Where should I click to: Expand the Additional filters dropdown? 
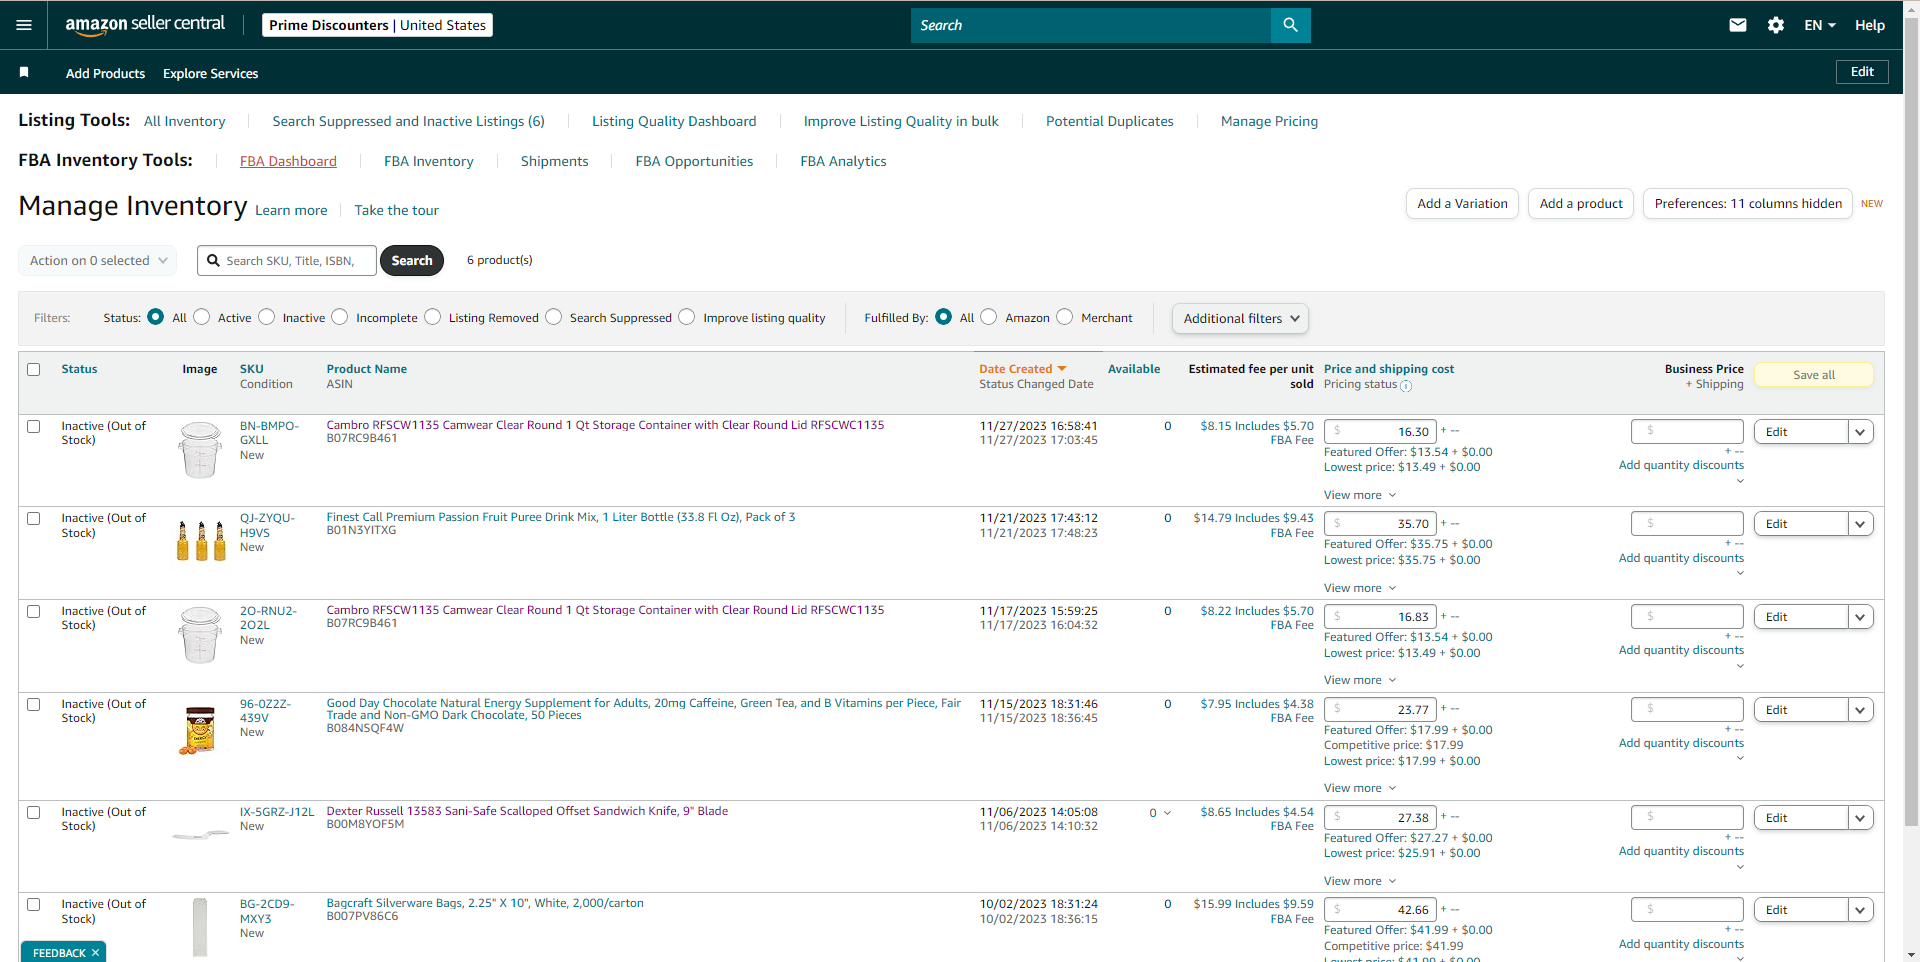point(1240,318)
